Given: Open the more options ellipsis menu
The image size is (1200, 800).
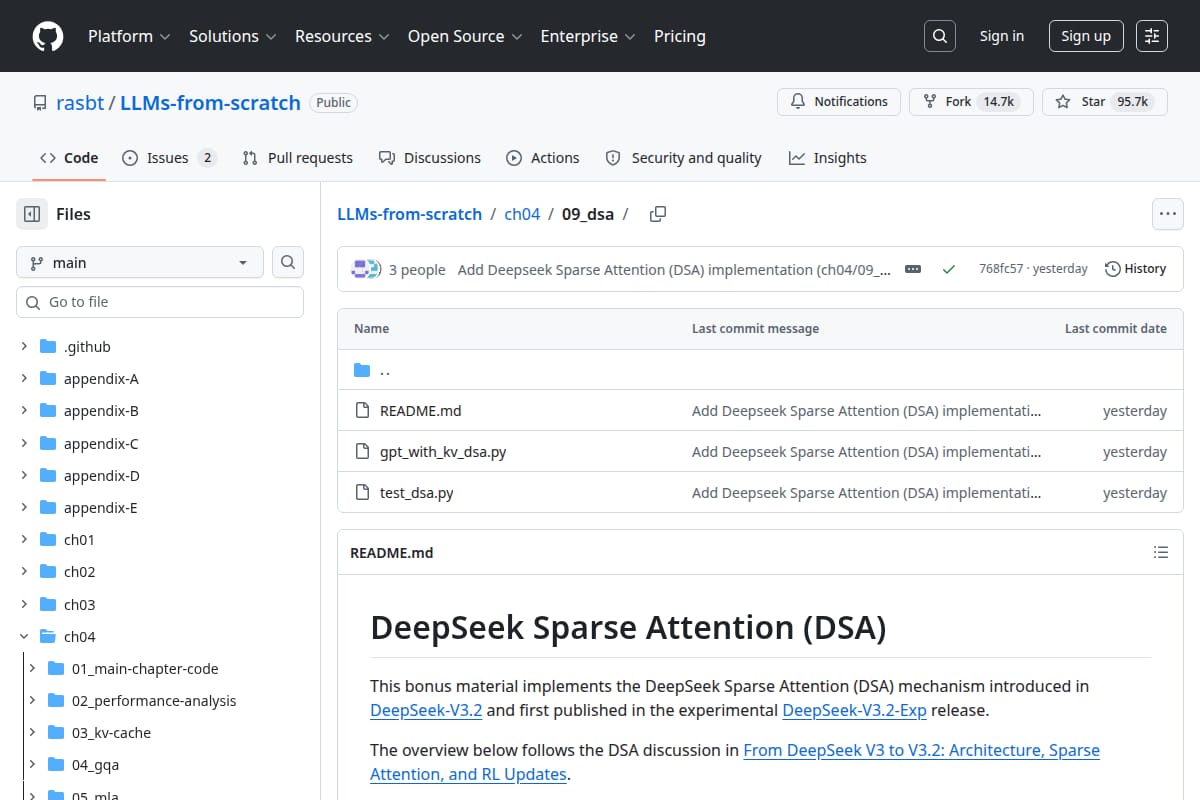Looking at the screenshot, I should point(1167,214).
